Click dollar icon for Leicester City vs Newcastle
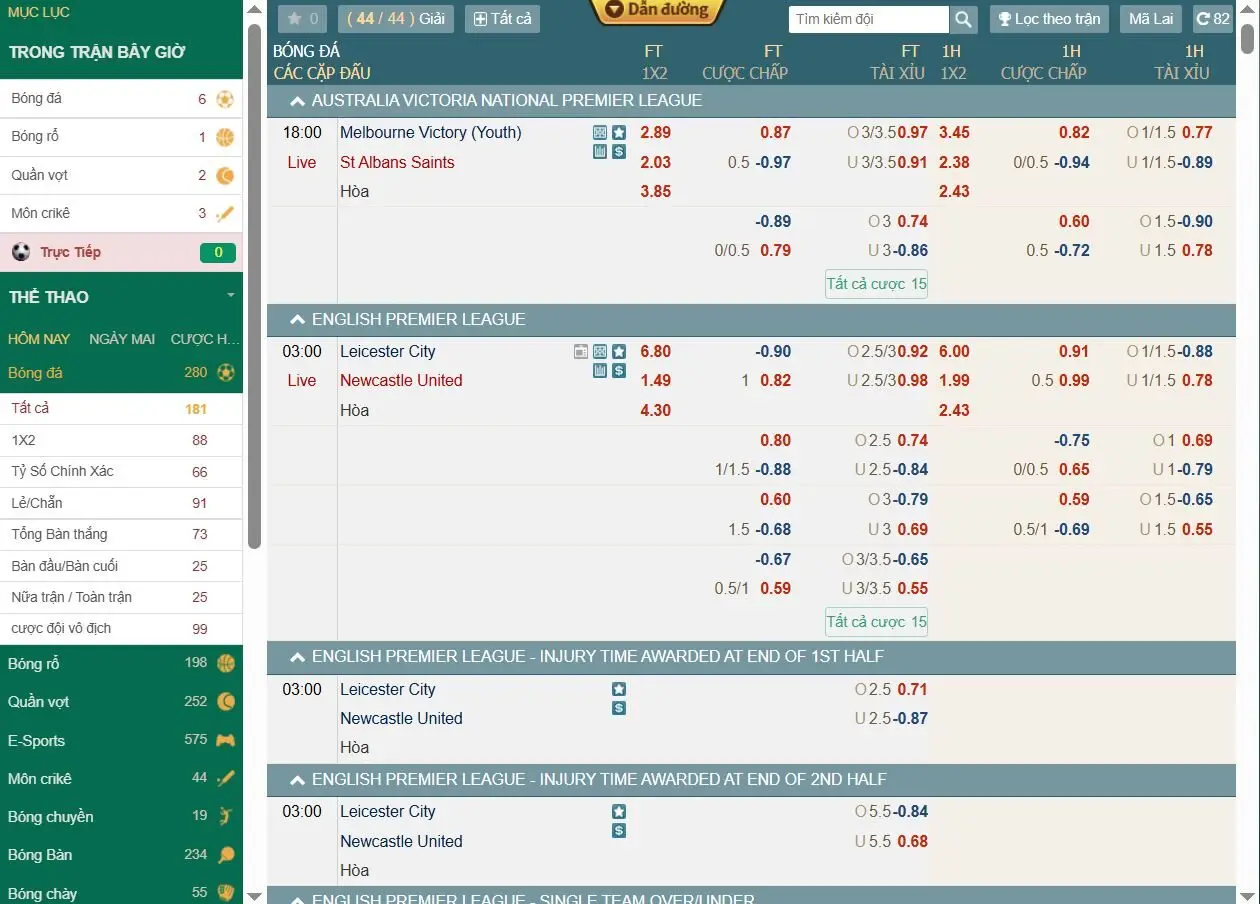Viewport: 1260px width, 904px height. point(619,371)
